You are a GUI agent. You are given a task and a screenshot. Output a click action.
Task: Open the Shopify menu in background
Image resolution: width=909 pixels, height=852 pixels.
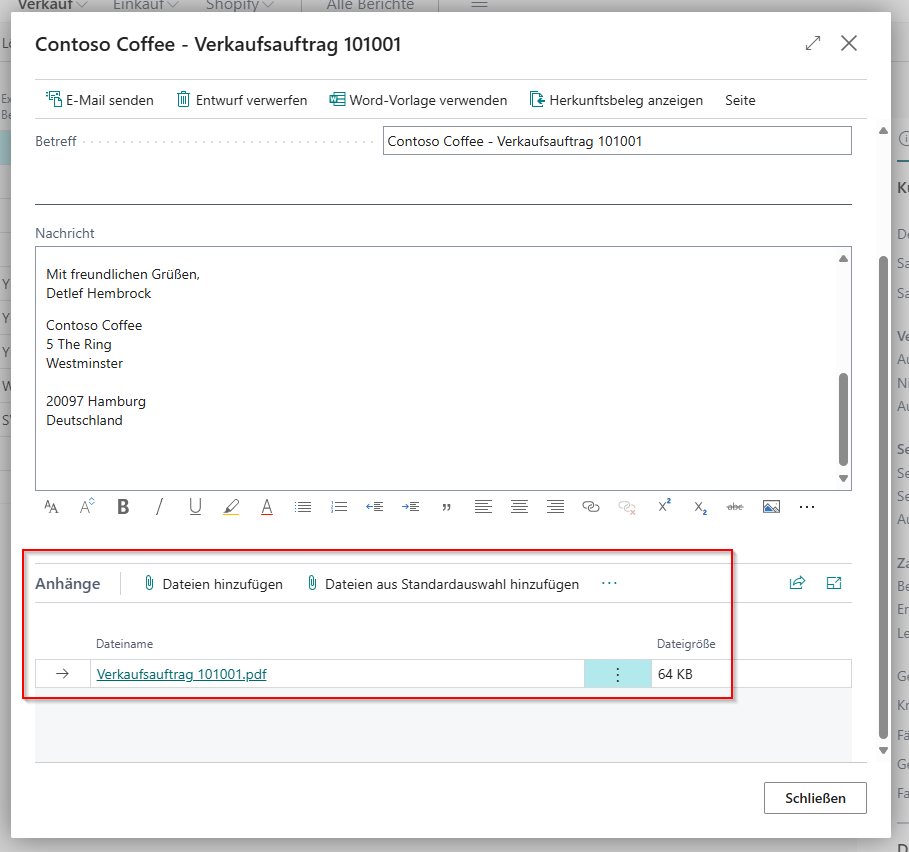239,5
